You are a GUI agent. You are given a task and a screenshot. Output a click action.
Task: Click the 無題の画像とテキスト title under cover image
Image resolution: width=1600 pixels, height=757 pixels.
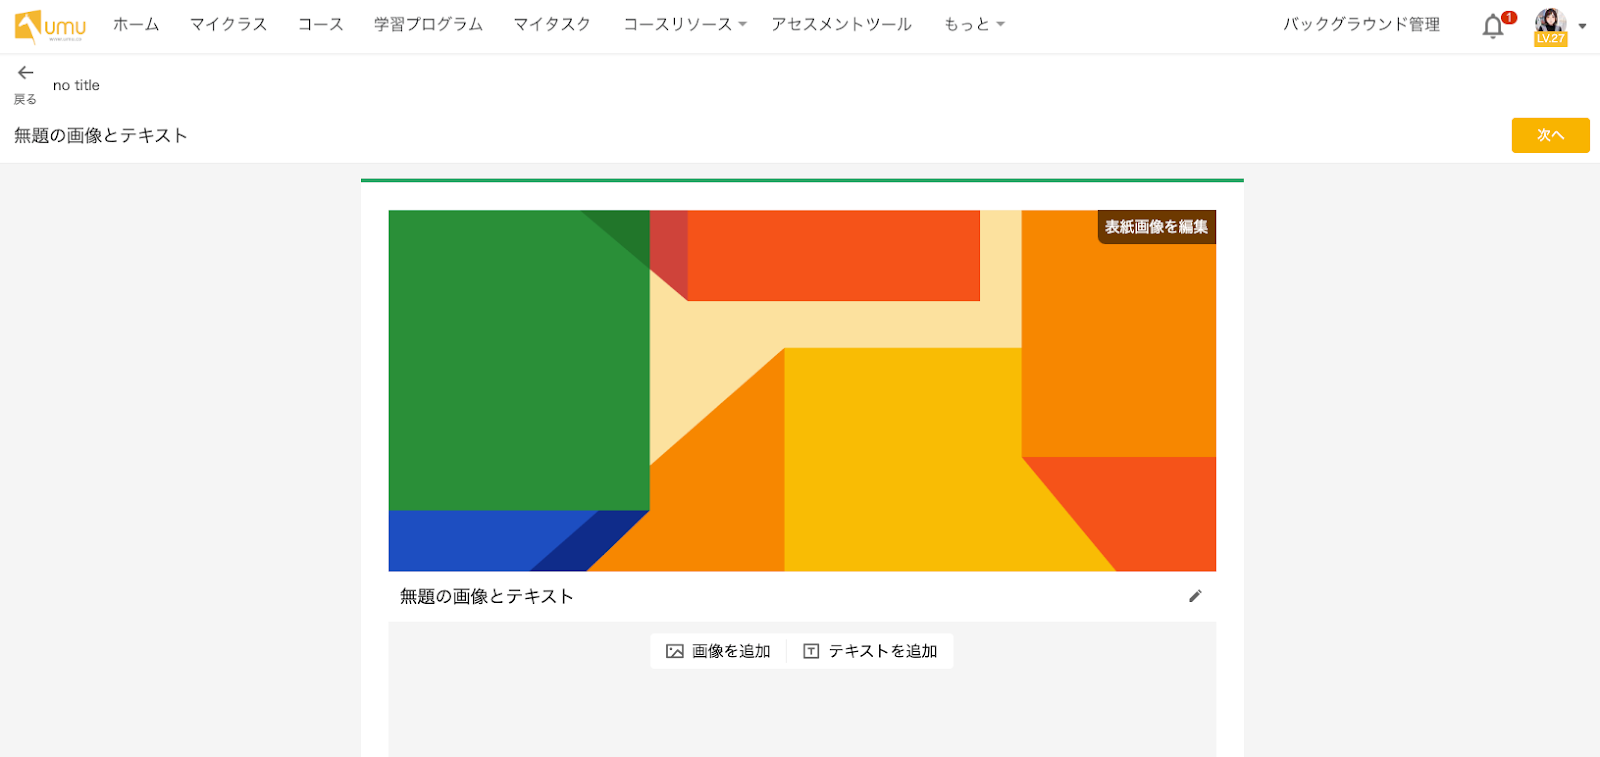[x=487, y=596]
